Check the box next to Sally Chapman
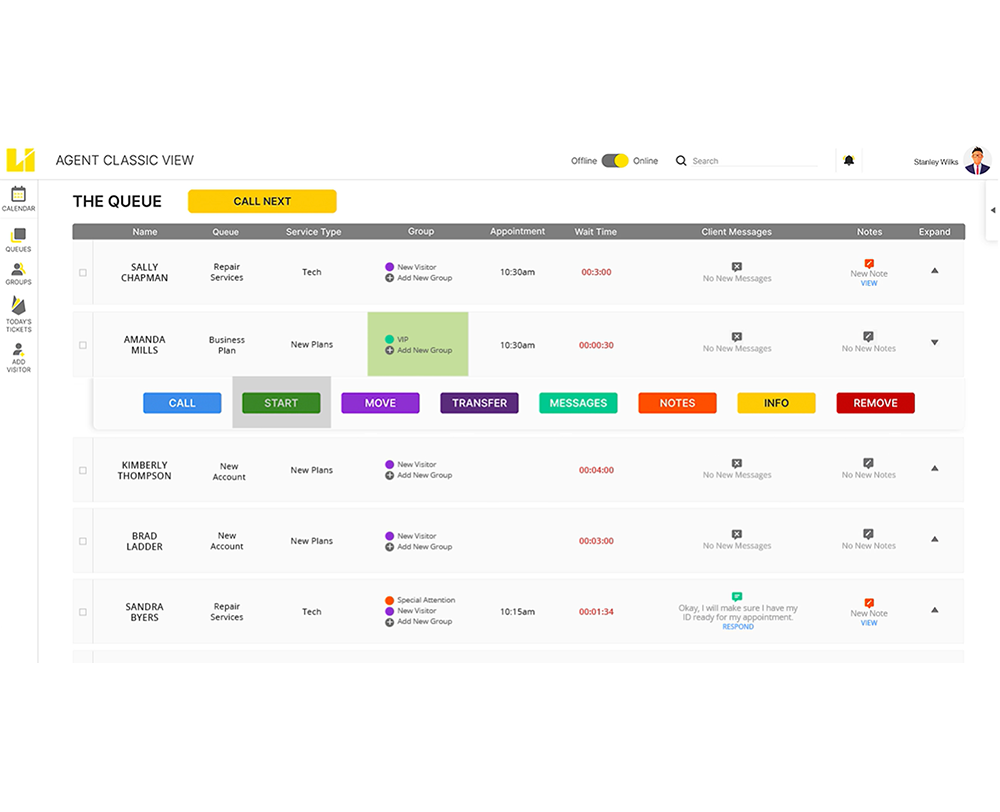This screenshot has height=812, width=1000. 83,272
